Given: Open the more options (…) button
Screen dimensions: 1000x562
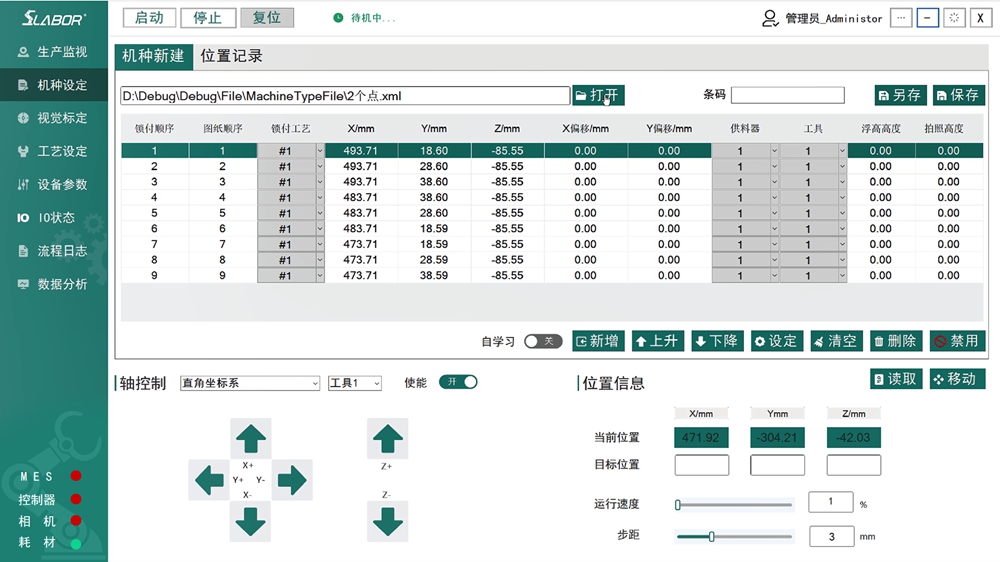Looking at the screenshot, I should (x=901, y=18).
